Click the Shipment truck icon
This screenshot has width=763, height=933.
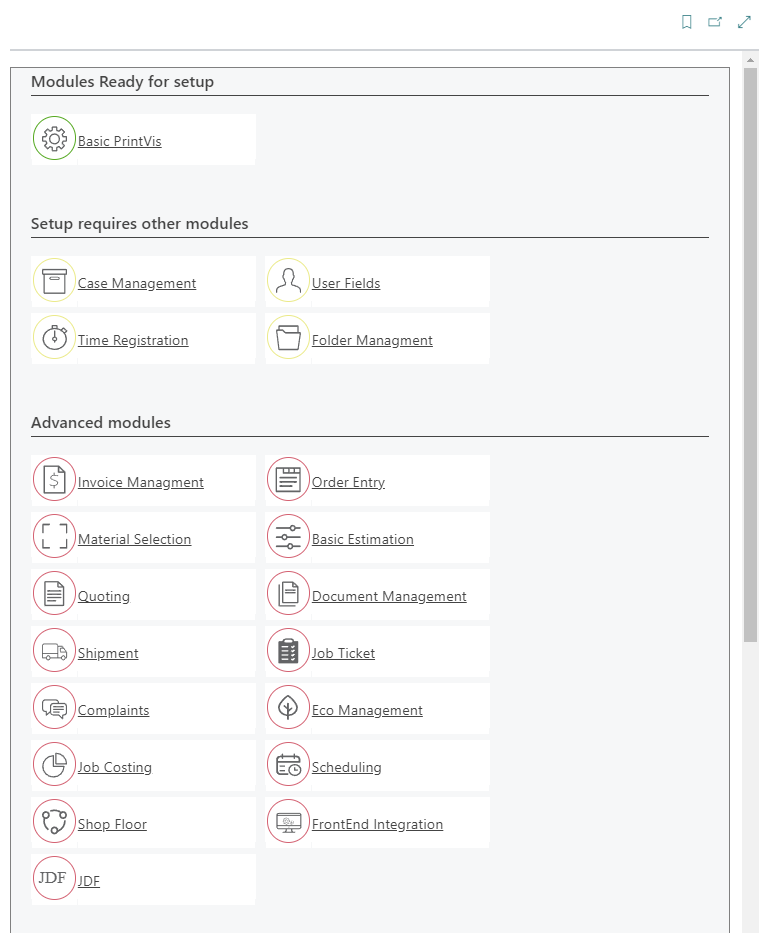54,650
